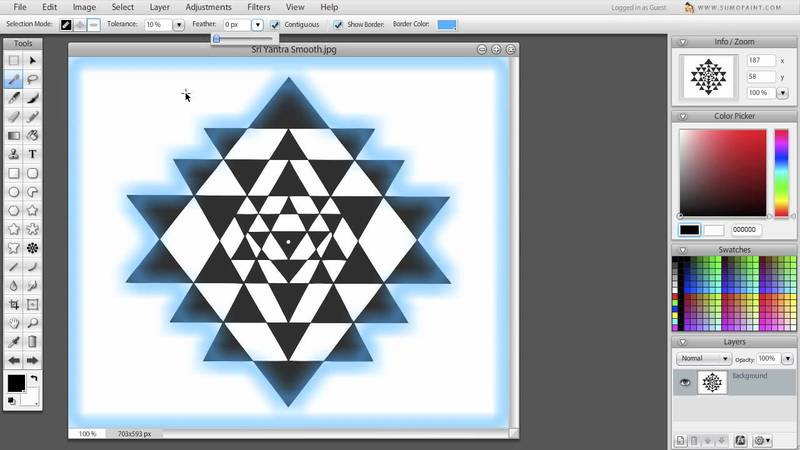Open the Feather dropdown arrow
The image size is (800, 450).
point(258,24)
